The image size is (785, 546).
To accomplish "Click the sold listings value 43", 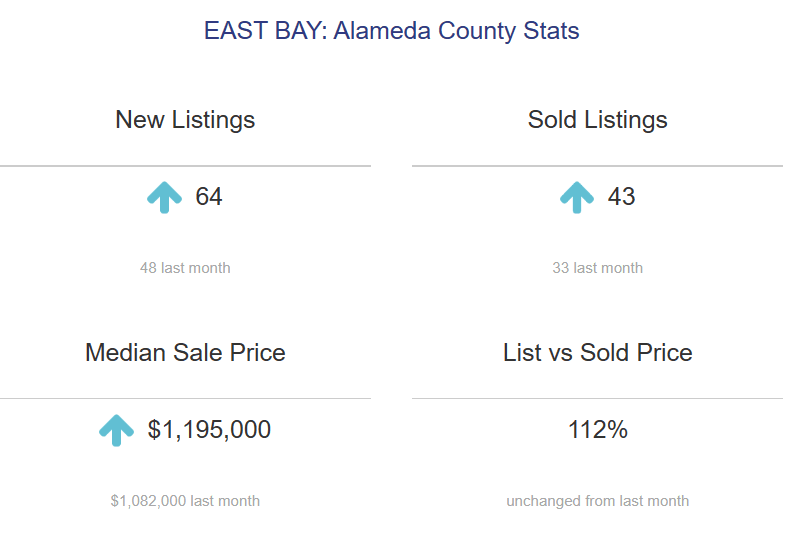I will [x=621, y=197].
